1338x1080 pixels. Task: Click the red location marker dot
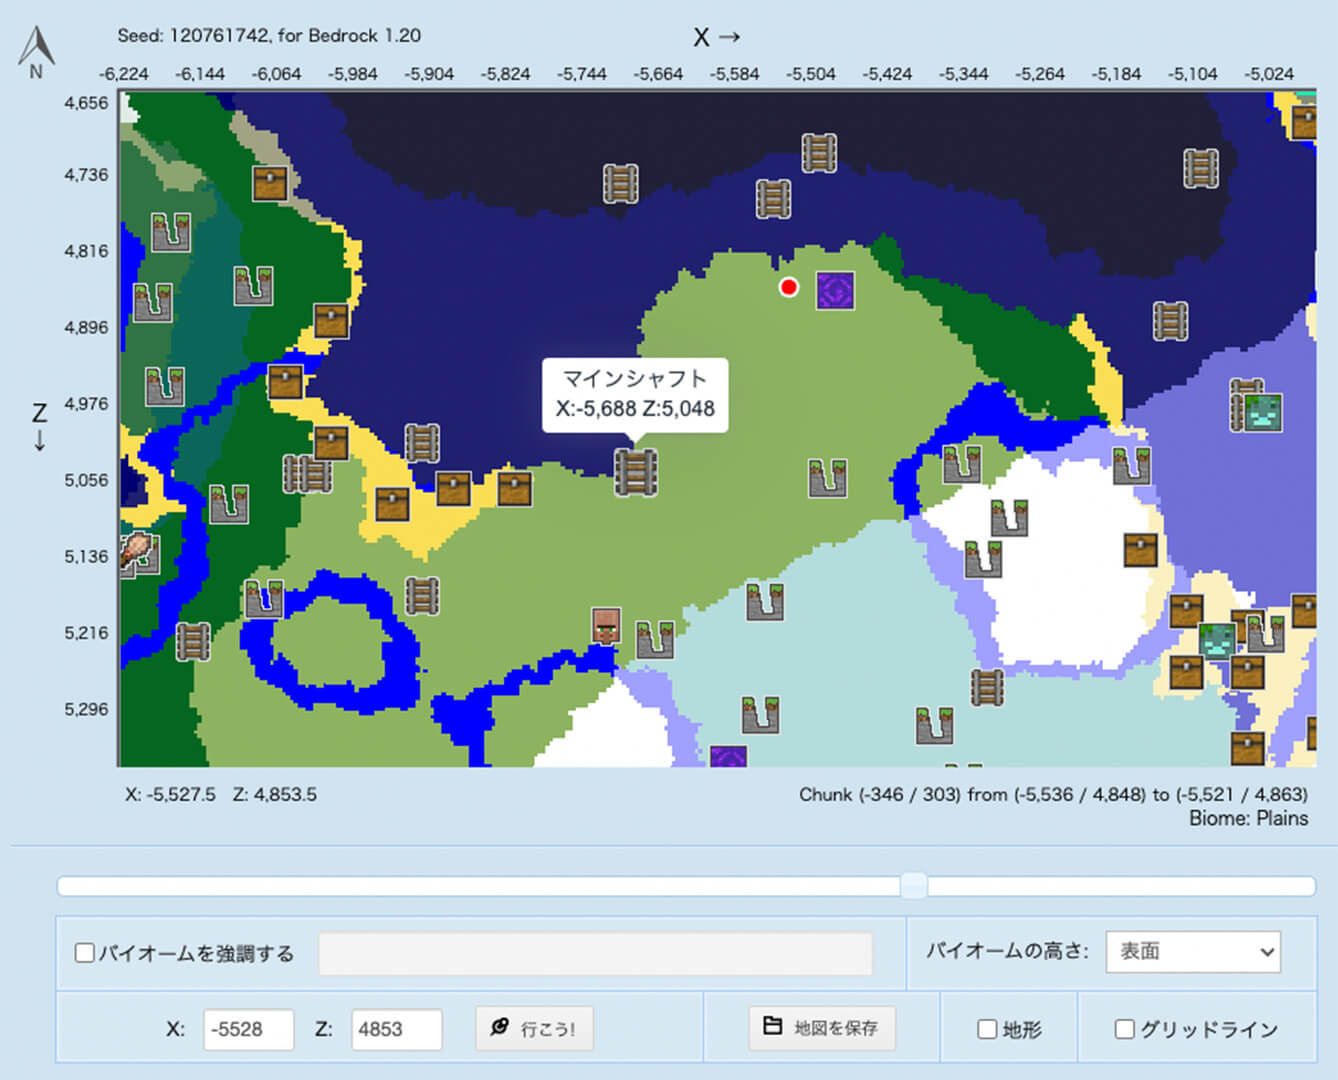[x=789, y=288]
